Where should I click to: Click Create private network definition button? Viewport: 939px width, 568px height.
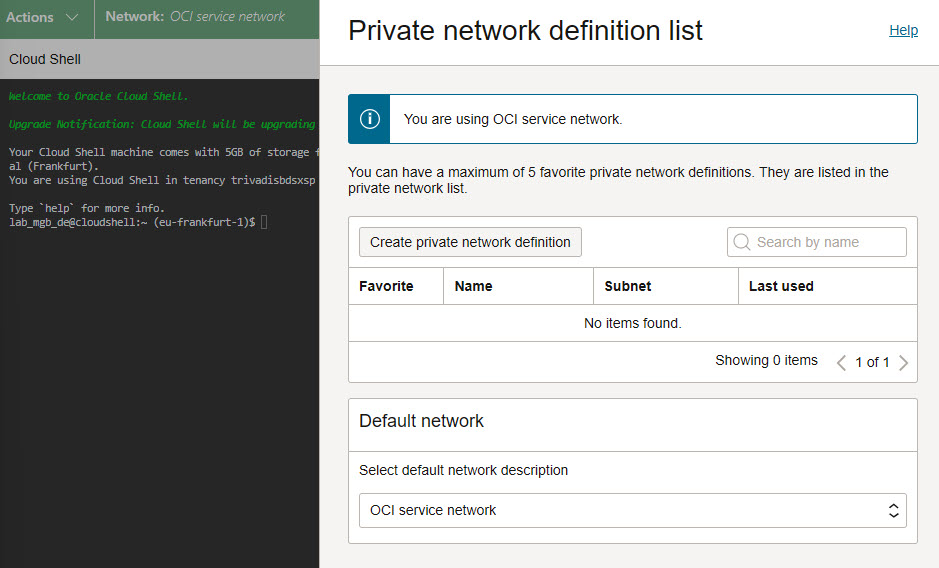470,242
